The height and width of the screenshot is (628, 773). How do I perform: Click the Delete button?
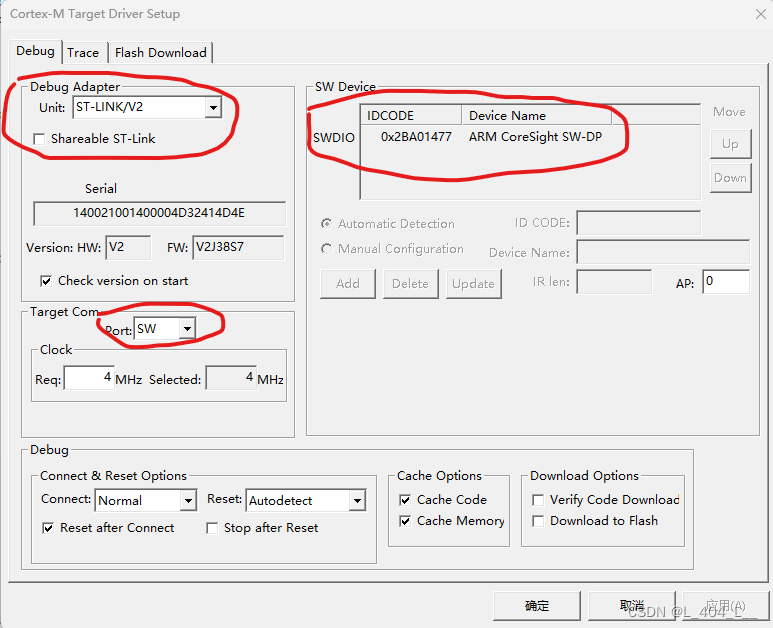point(411,283)
